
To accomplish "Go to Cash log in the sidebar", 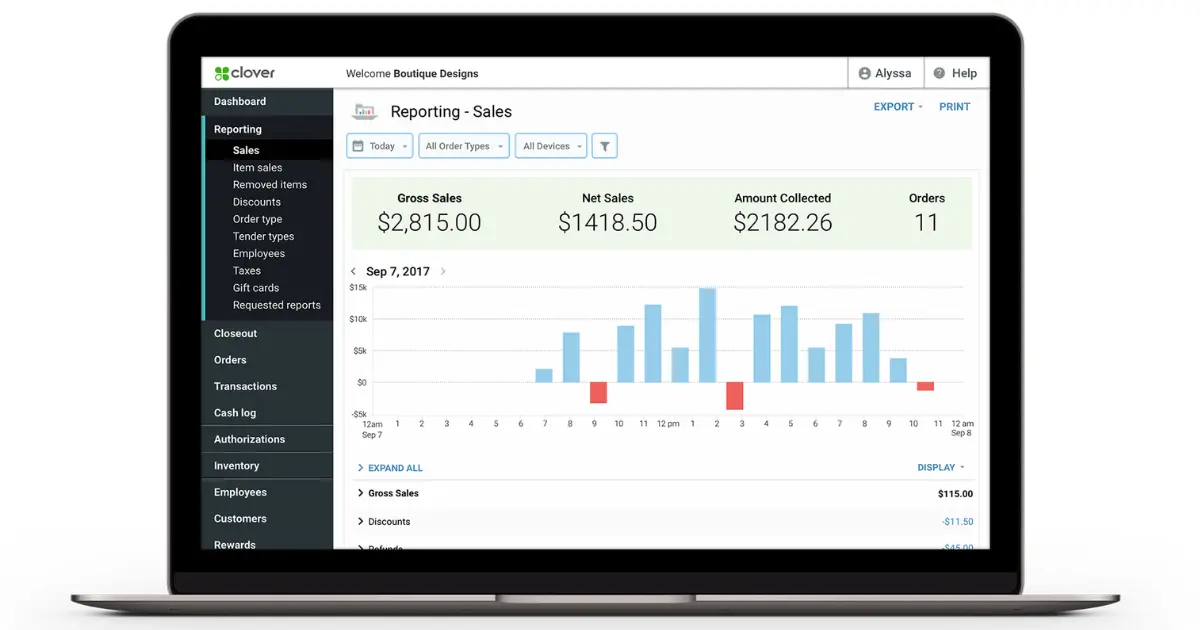I will pos(235,413).
